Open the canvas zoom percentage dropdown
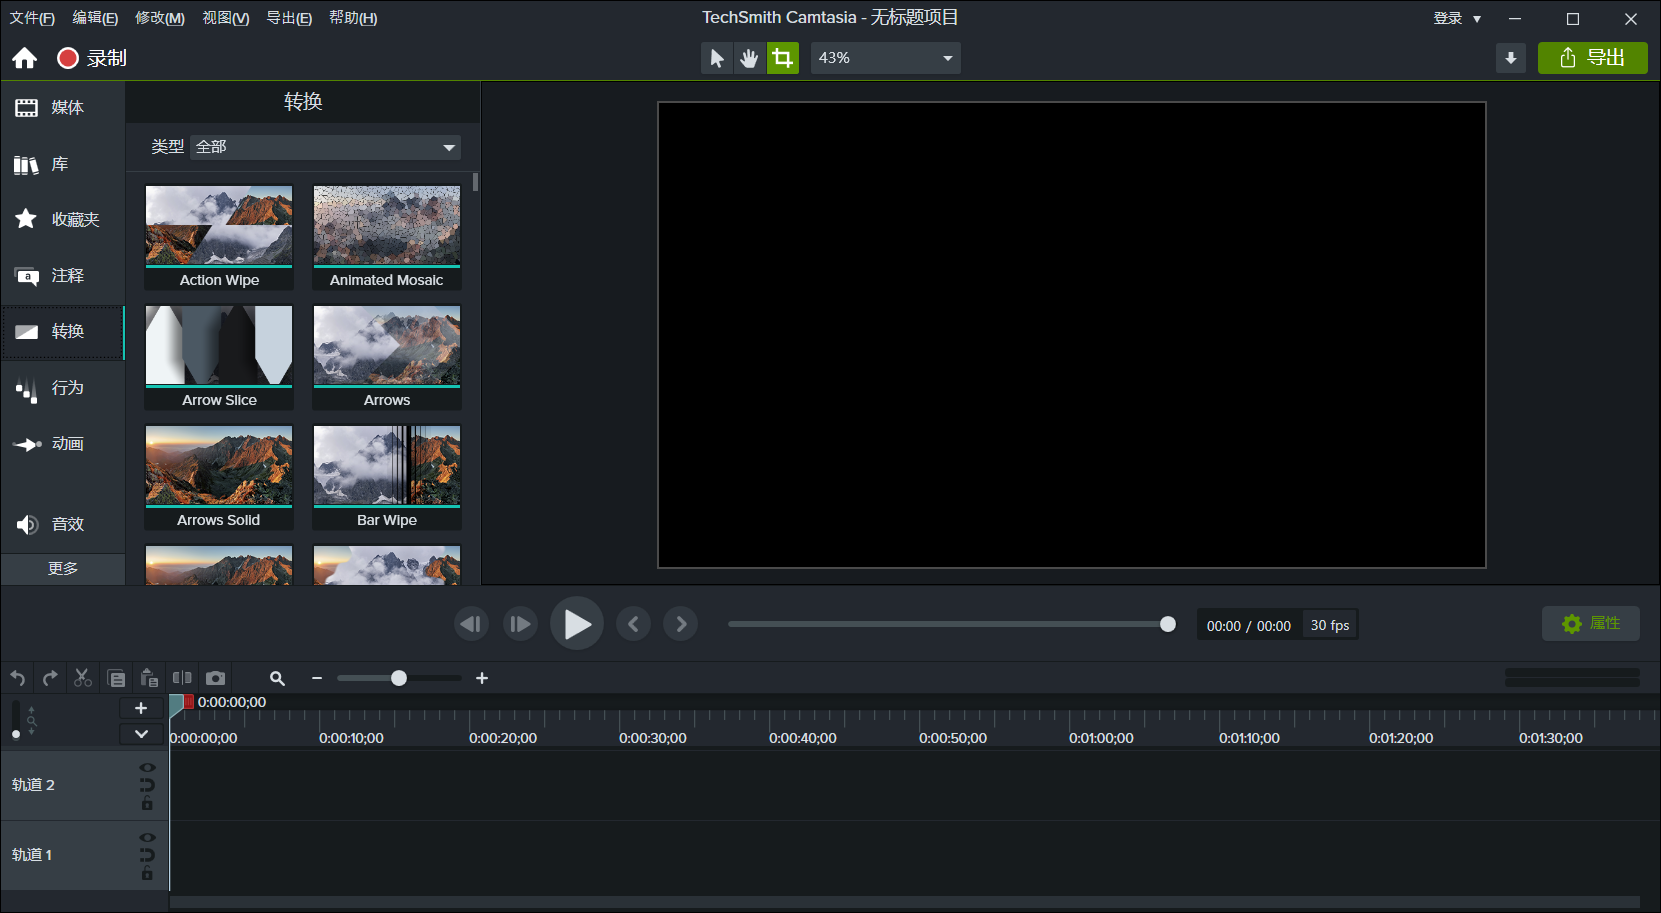Screen dimensions: 1661x913 [x=884, y=57]
